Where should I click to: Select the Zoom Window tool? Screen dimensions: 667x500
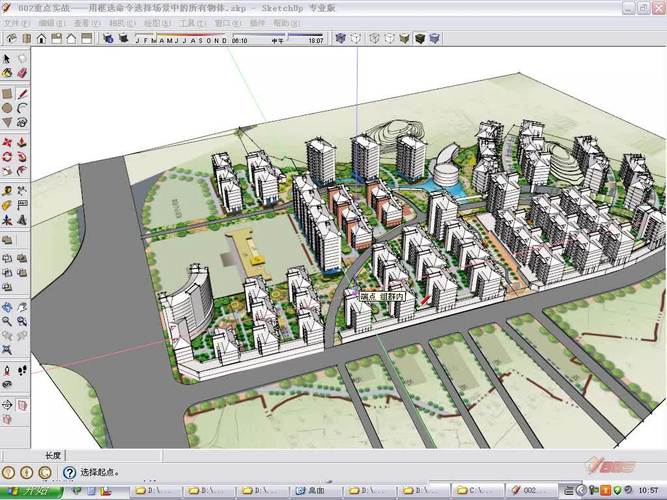(x=22, y=321)
